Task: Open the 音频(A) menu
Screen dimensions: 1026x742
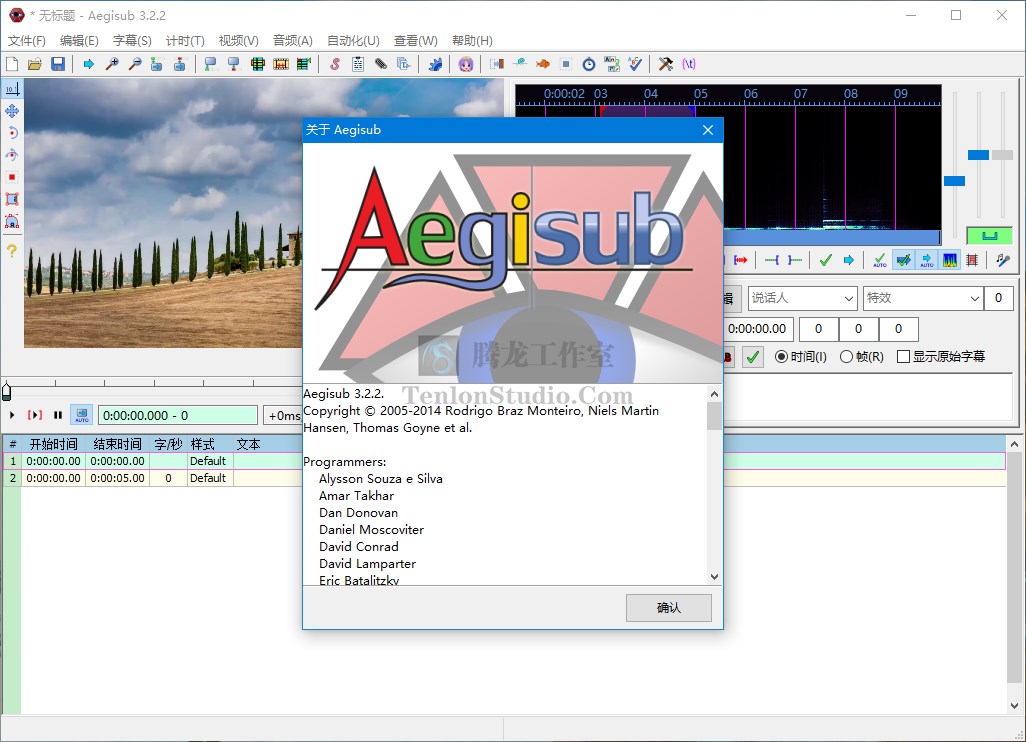Action: tap(292, 41)
